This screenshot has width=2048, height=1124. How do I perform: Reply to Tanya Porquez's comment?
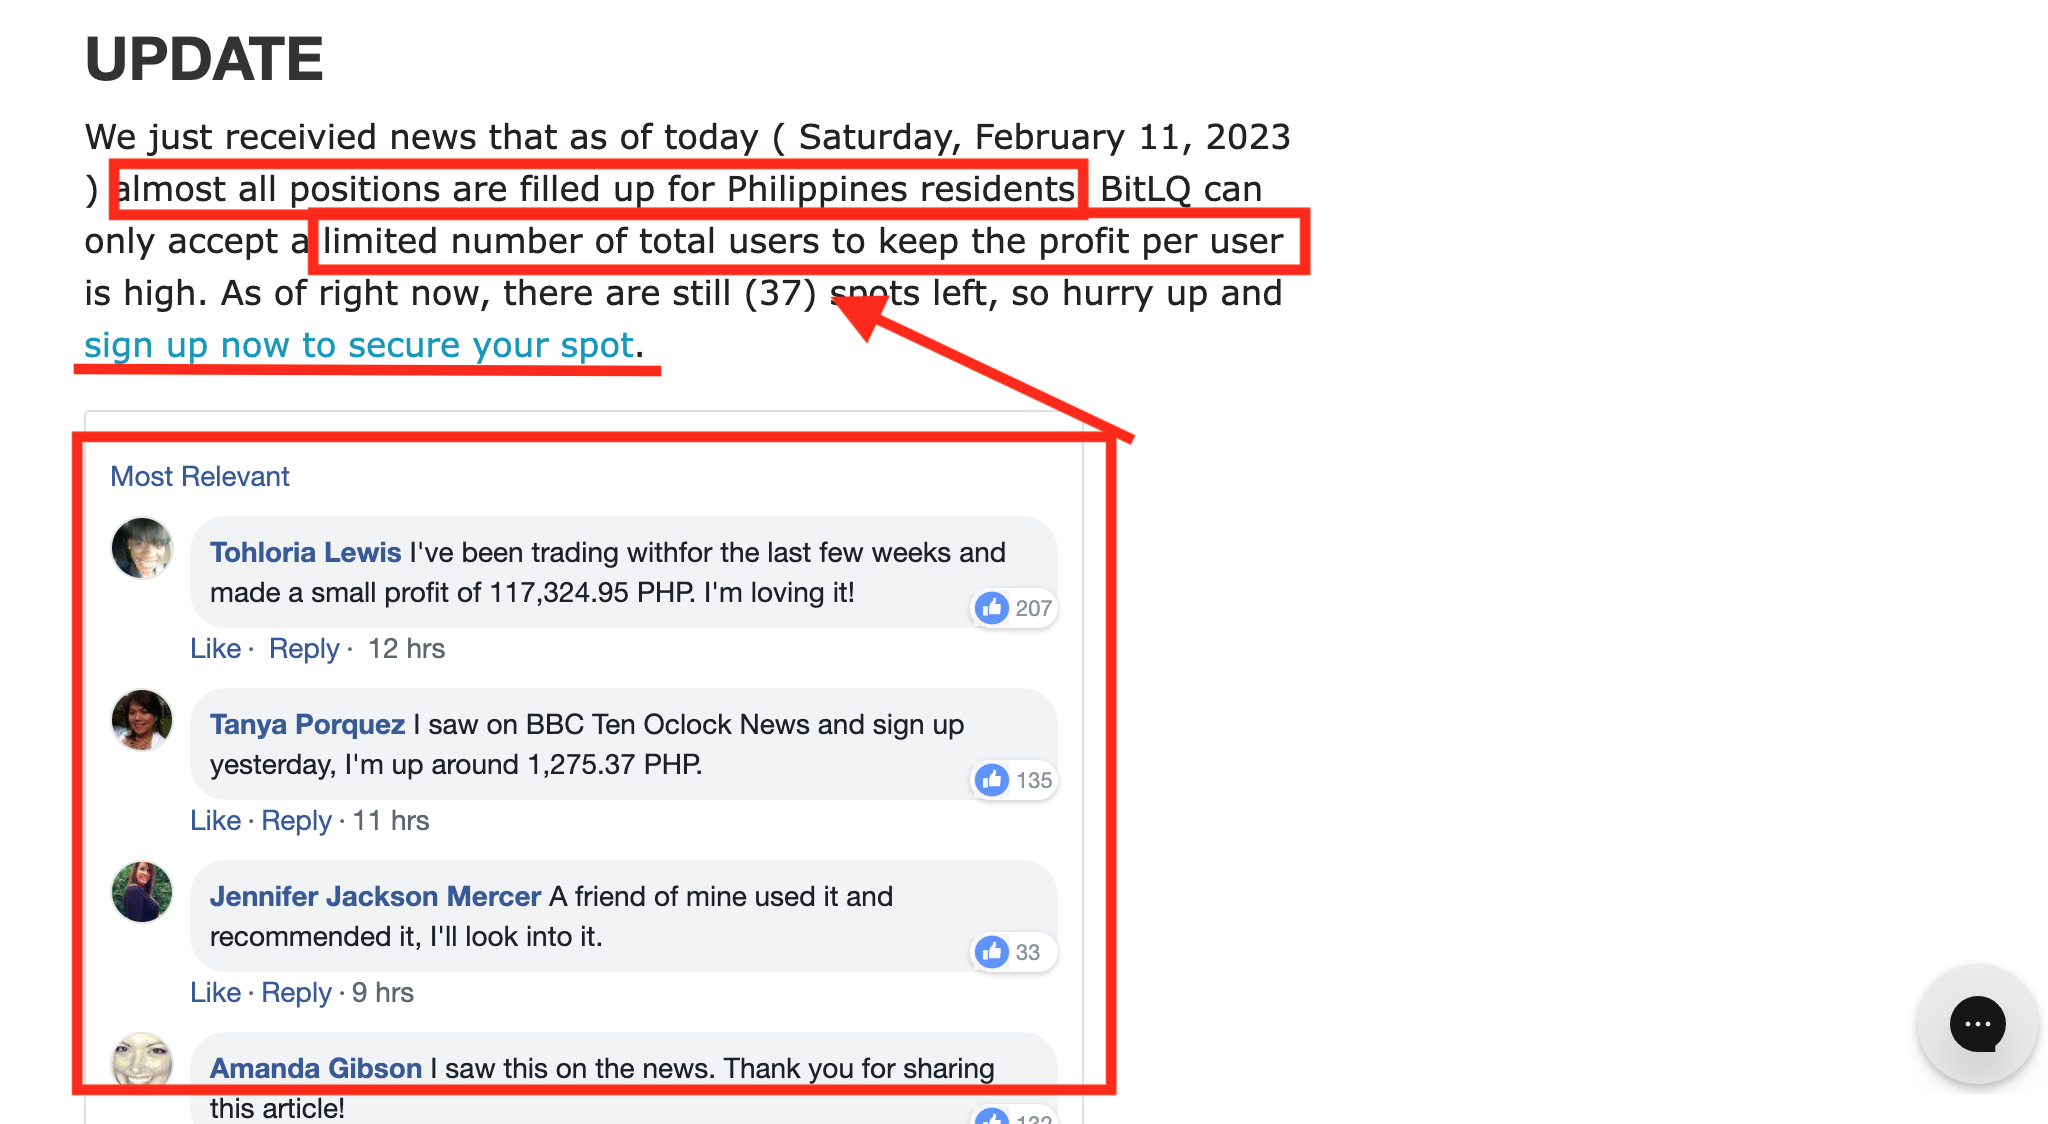(x=296, y=820)
